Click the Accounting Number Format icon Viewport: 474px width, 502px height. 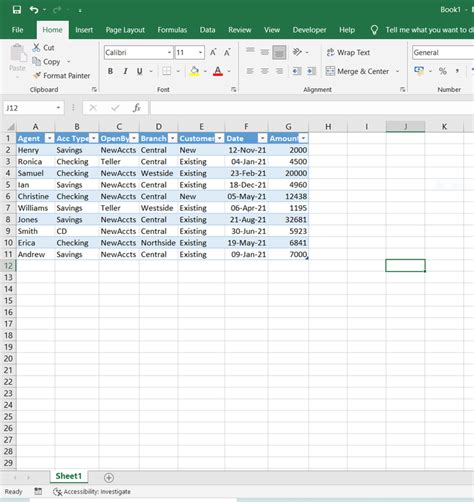[x=419, y=71]
